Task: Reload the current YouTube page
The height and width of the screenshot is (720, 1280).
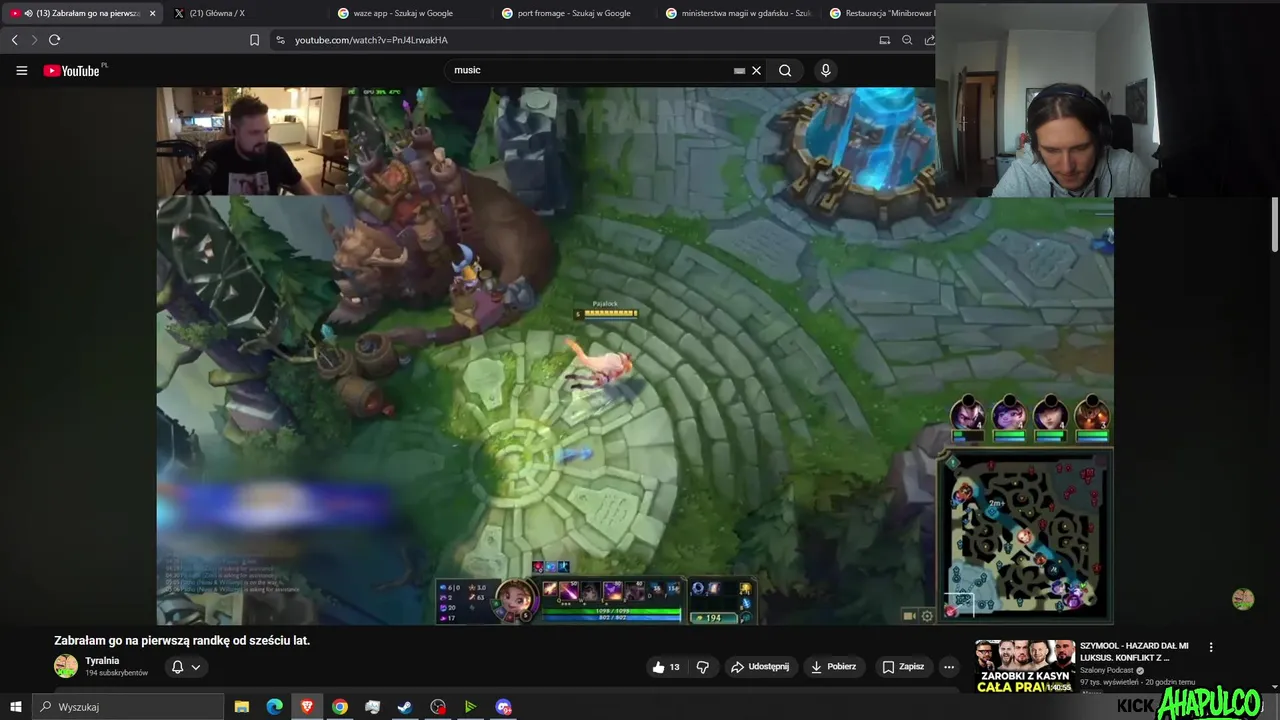Action: click(54, 40)
